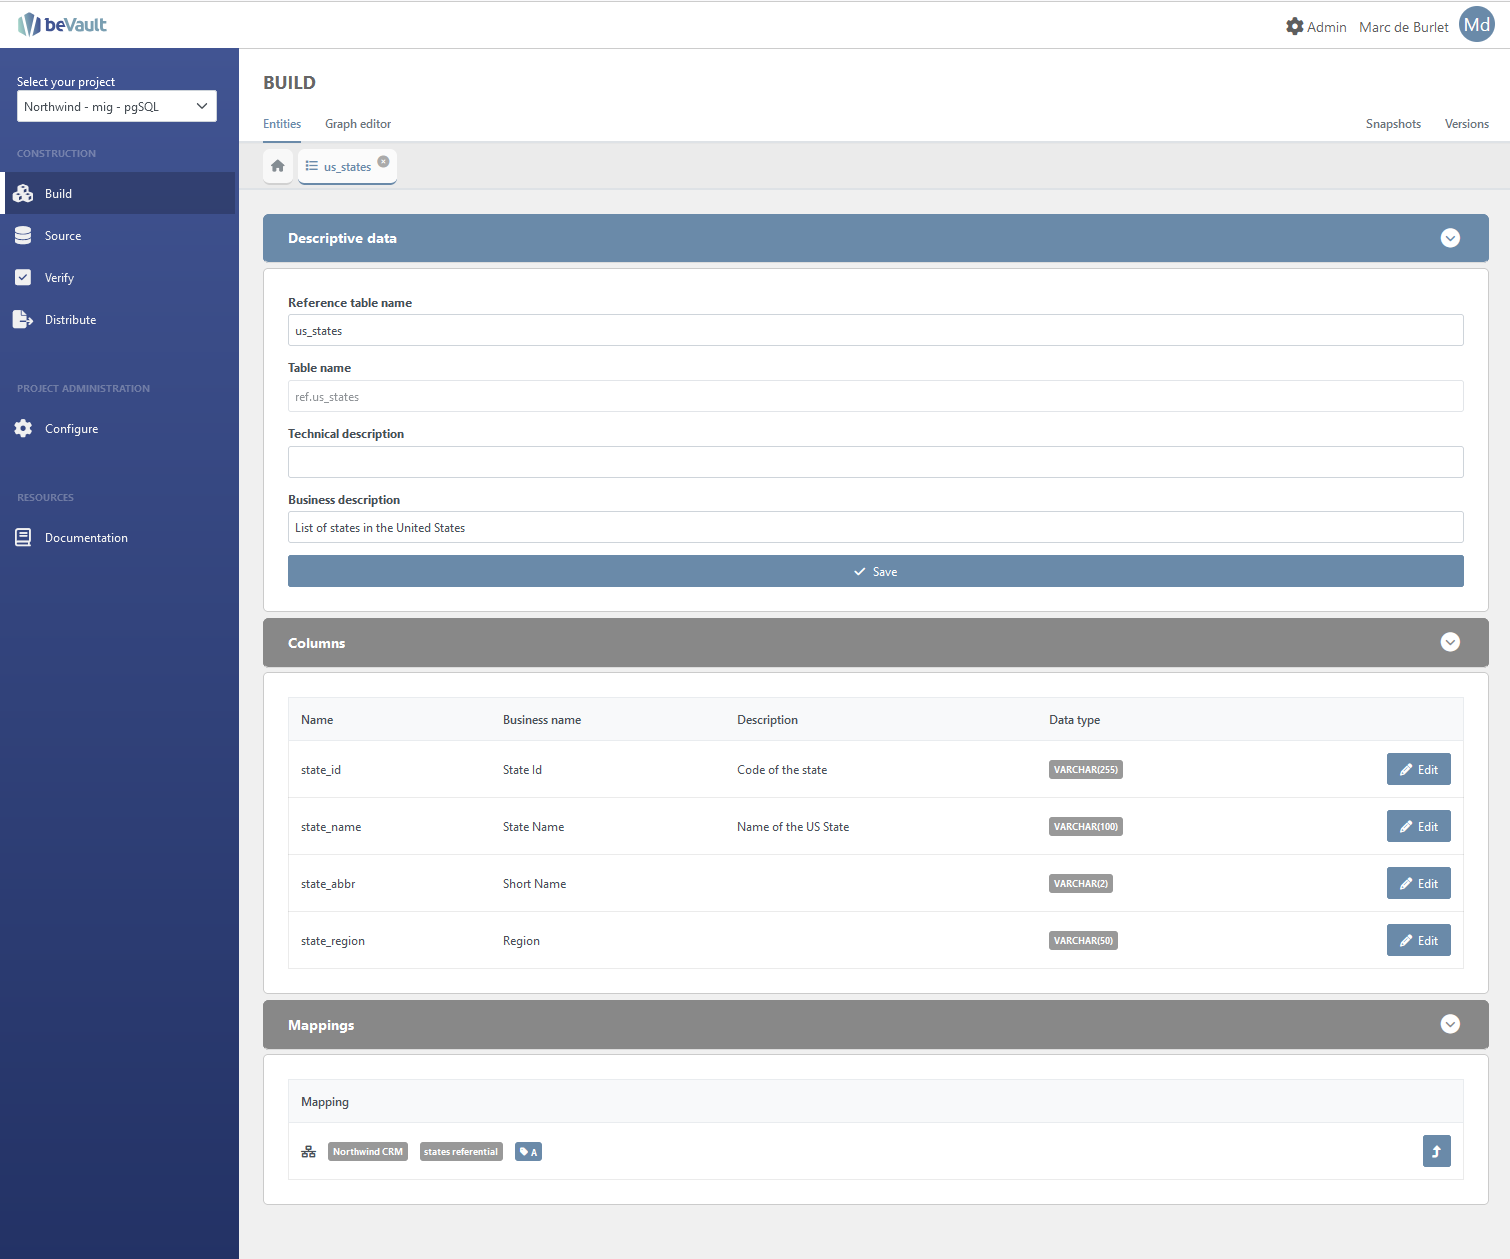Edit the state_name column
This screenshot has width=1510, height=1259.
tap(1418, 826)
